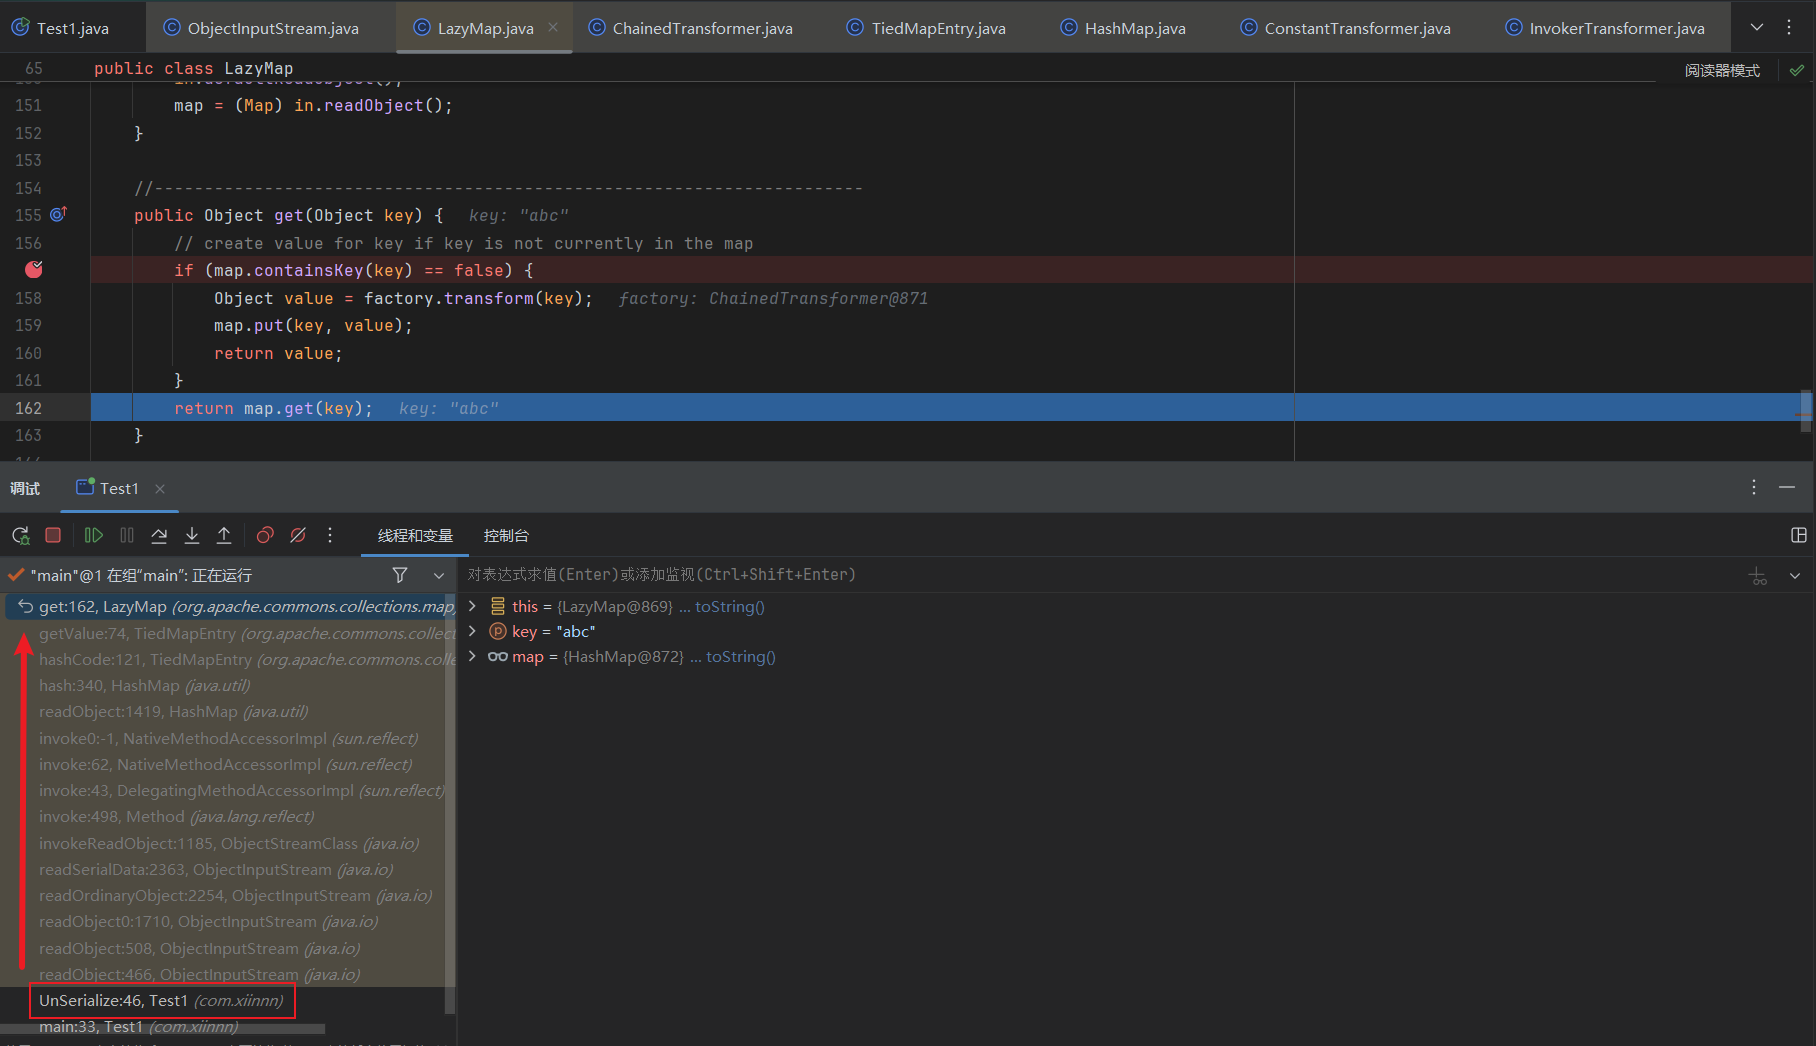Expand the map HashMap variable node
The height and width of the screenshot is (1046, 1816).
pos(472,656)
